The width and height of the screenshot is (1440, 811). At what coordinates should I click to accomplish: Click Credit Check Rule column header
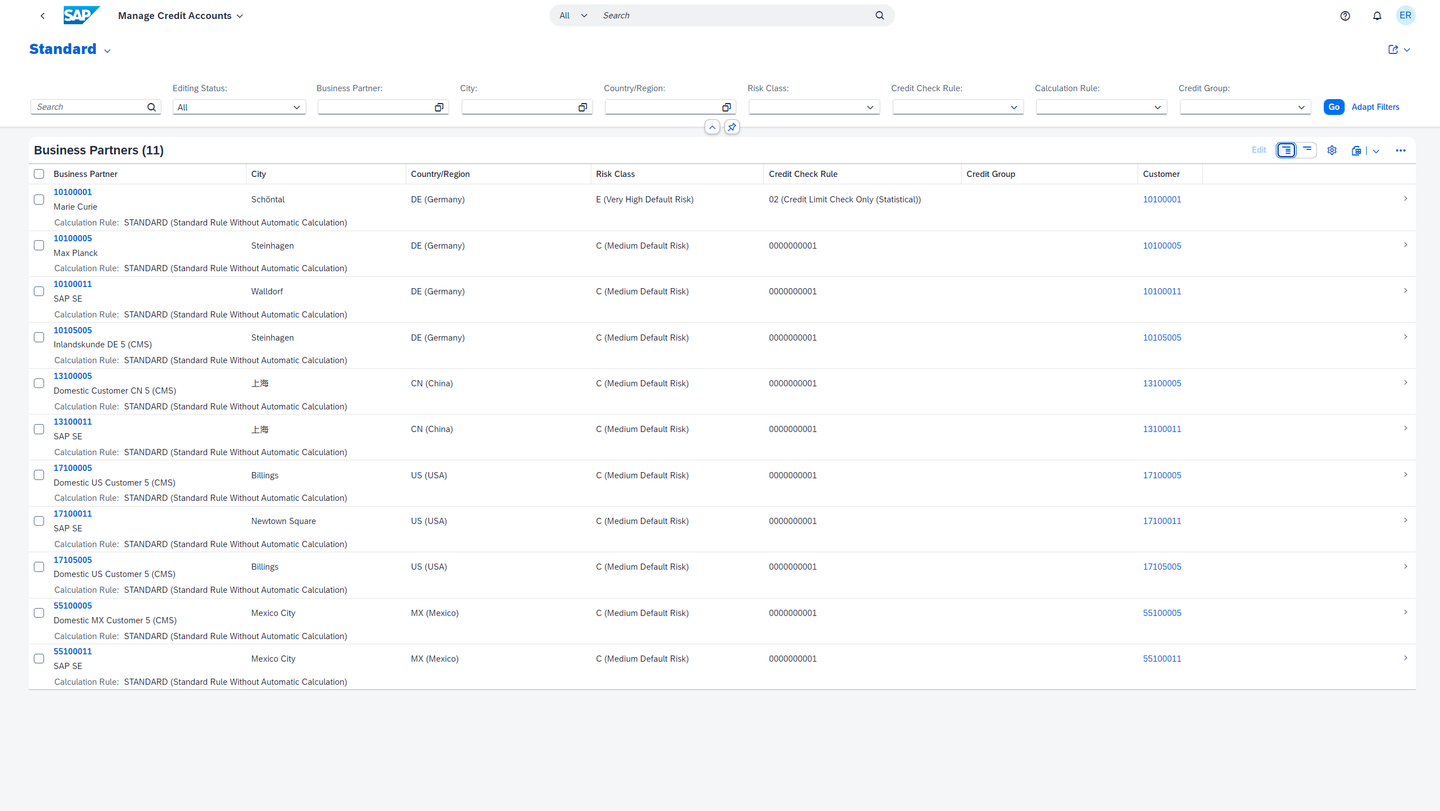click(x=803, y=174)
